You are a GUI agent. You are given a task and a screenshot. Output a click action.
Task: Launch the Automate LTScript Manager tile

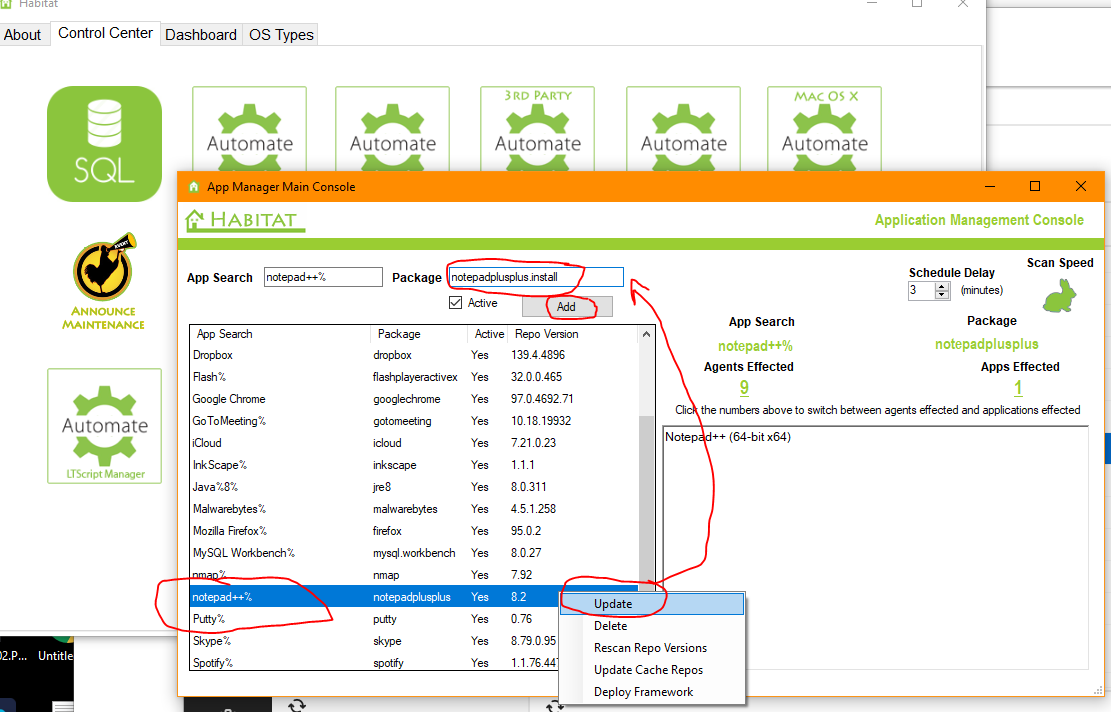tap(104, 427)
